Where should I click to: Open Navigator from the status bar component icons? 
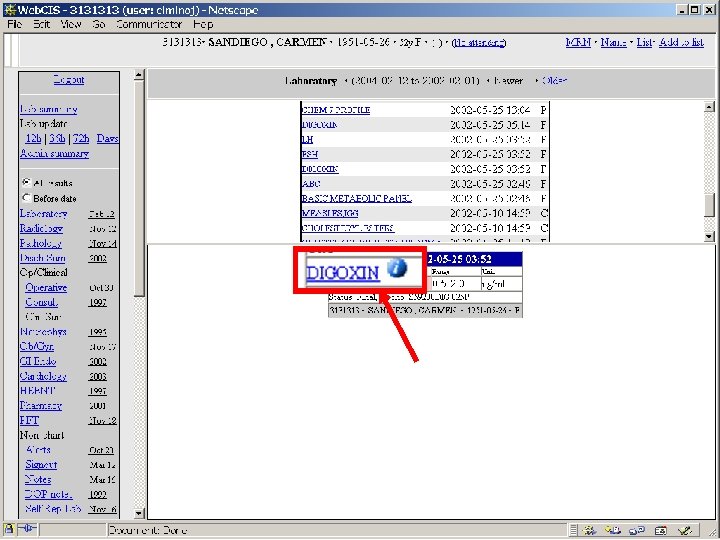pos(589,530)
